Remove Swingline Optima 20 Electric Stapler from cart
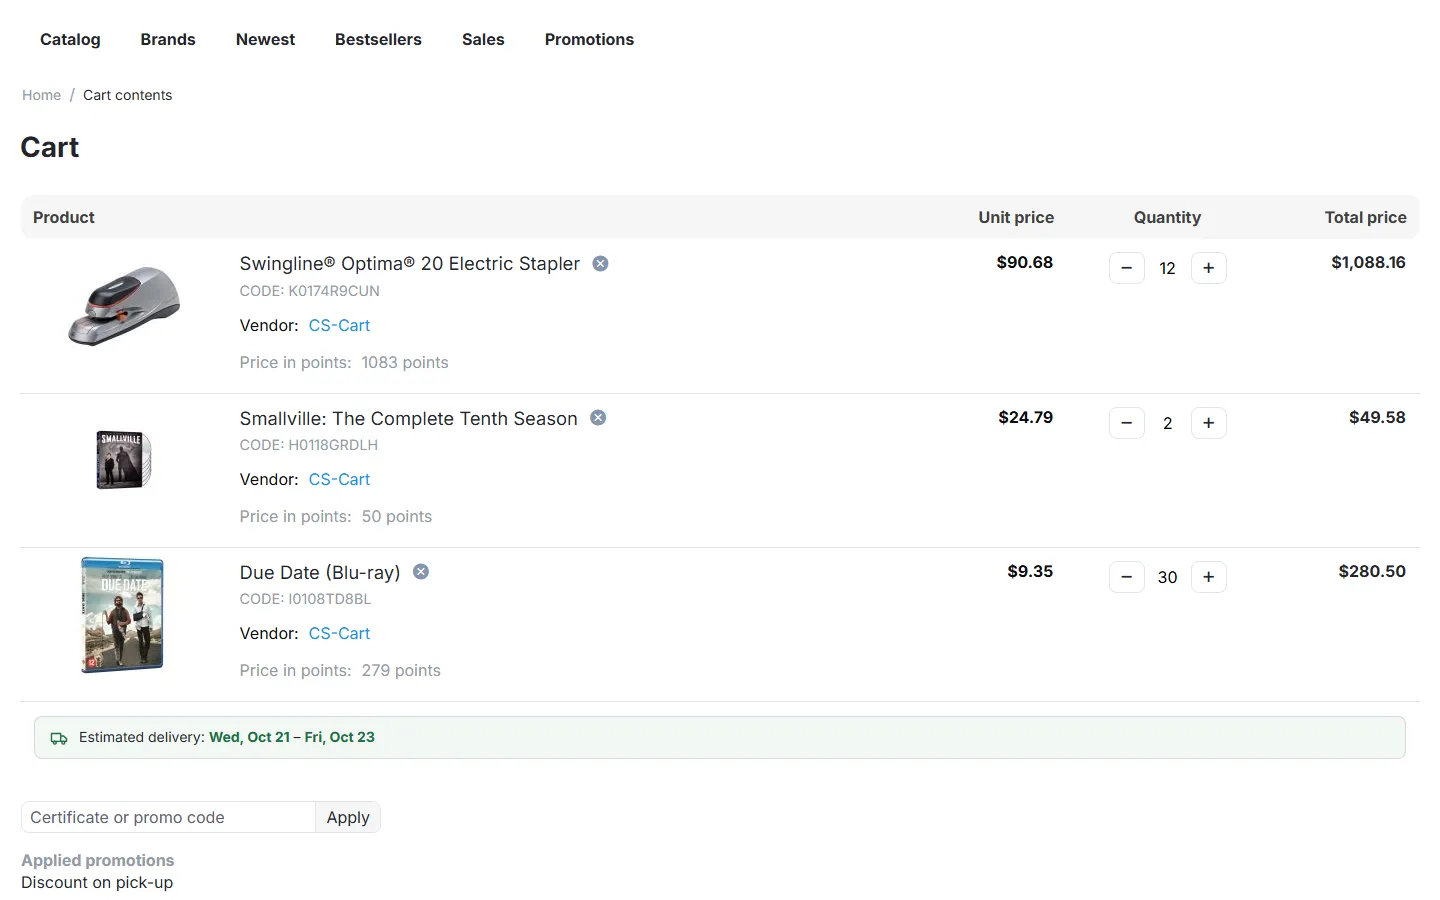 click(x=600, y=264)
